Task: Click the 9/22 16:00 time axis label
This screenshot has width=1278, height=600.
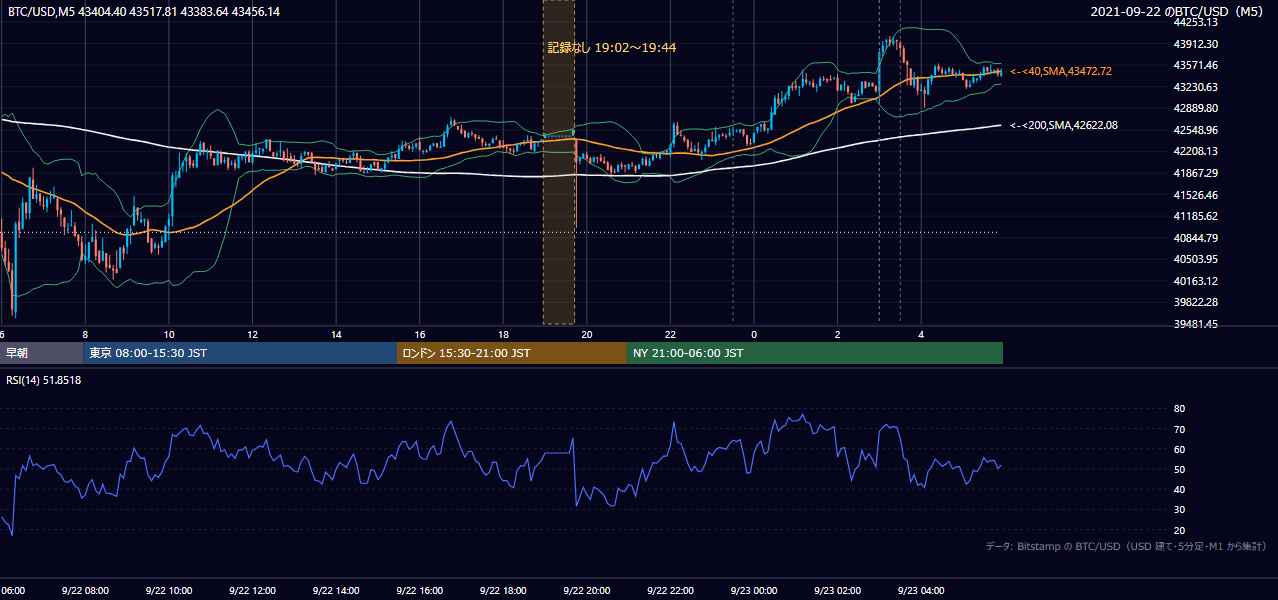Action: [x=419, y=591]
